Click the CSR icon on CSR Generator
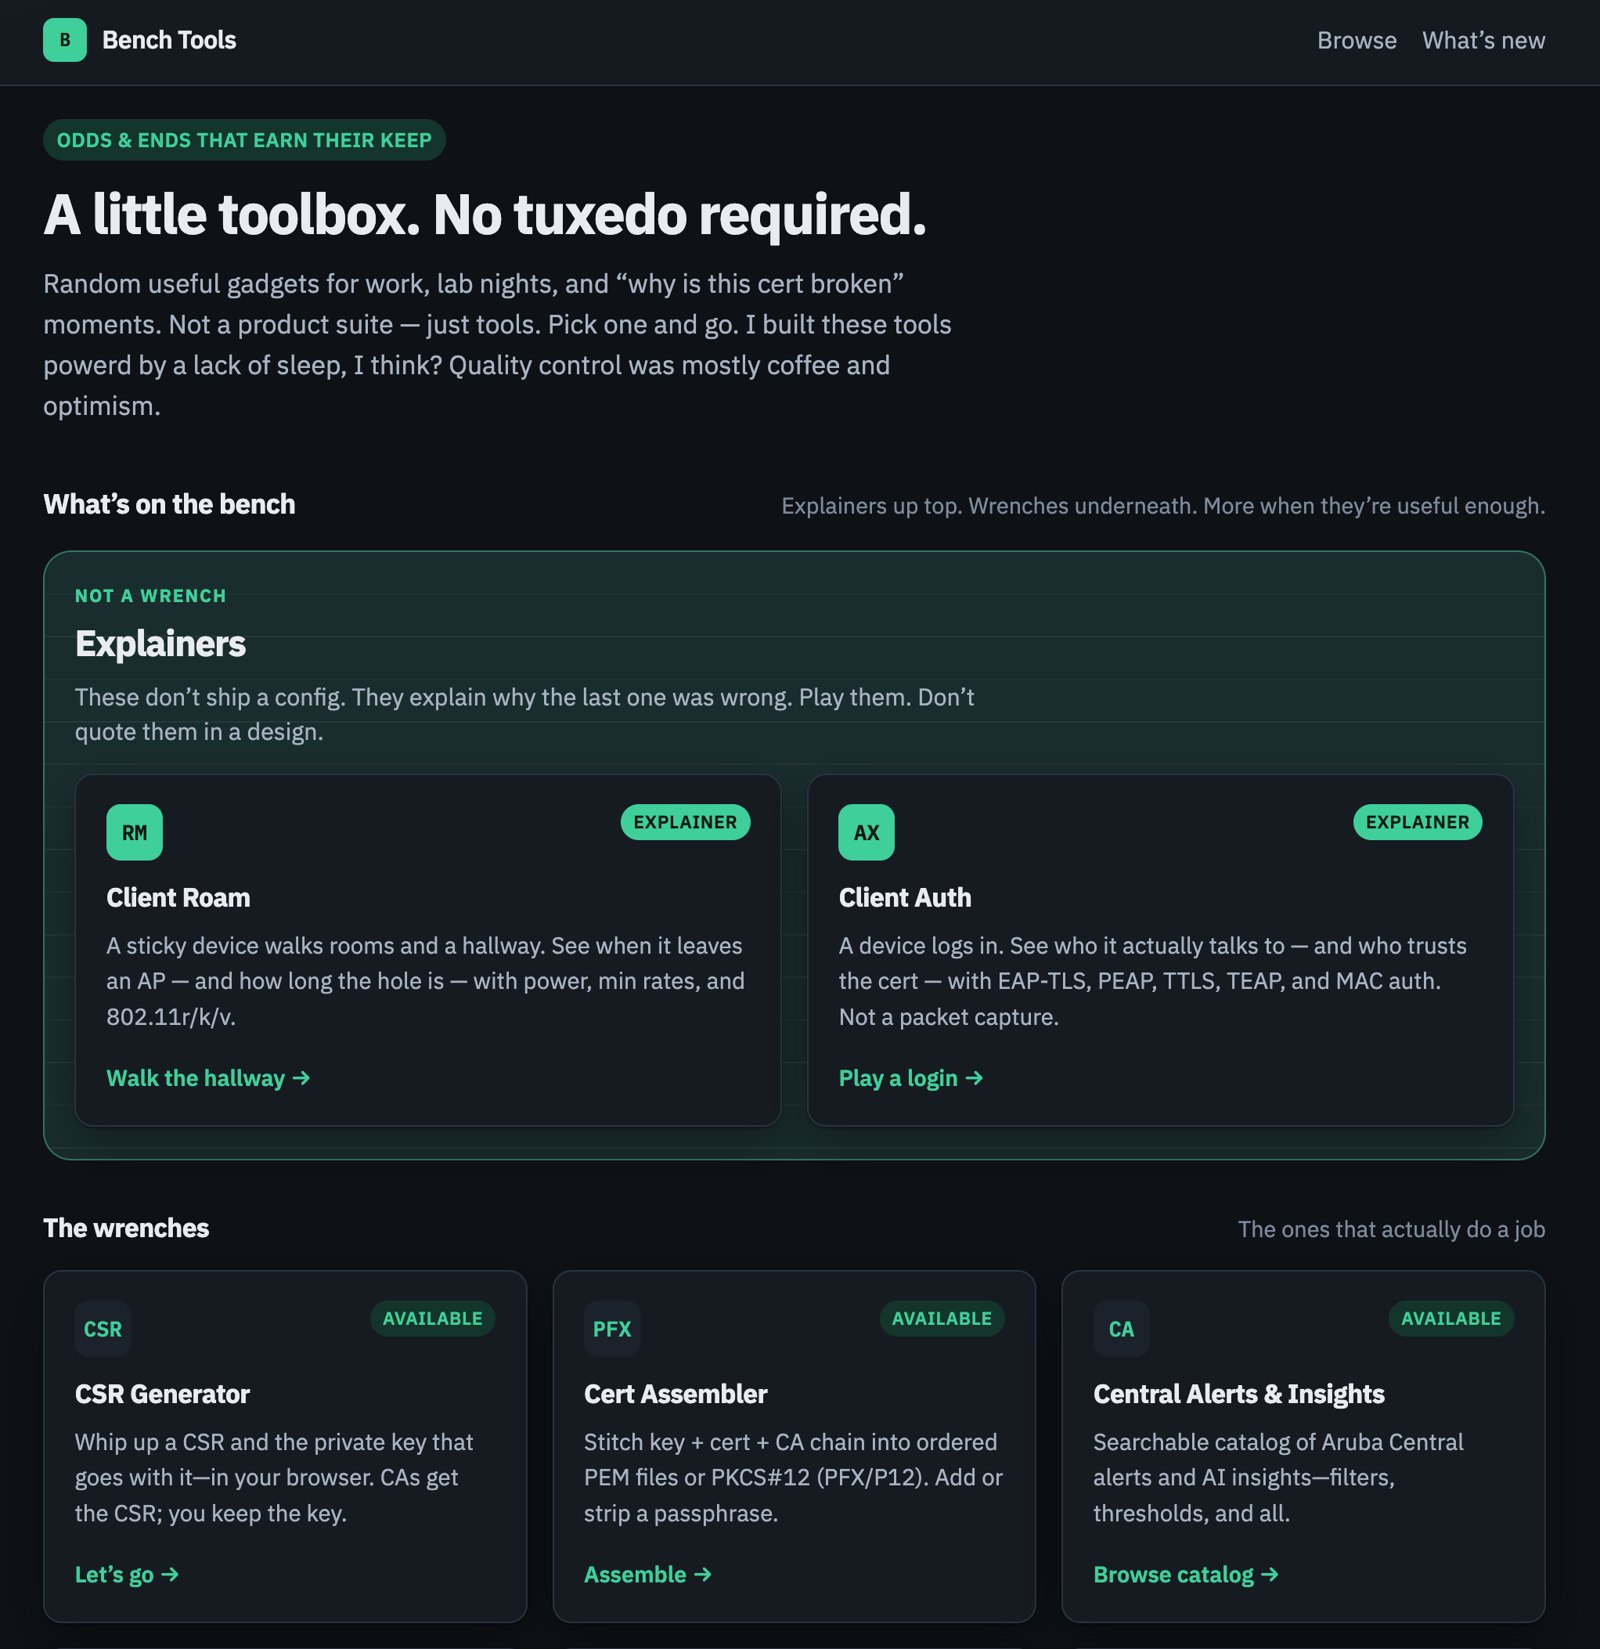The width and height of the screenshot is (1600, 1649). tap(102, 1329)
